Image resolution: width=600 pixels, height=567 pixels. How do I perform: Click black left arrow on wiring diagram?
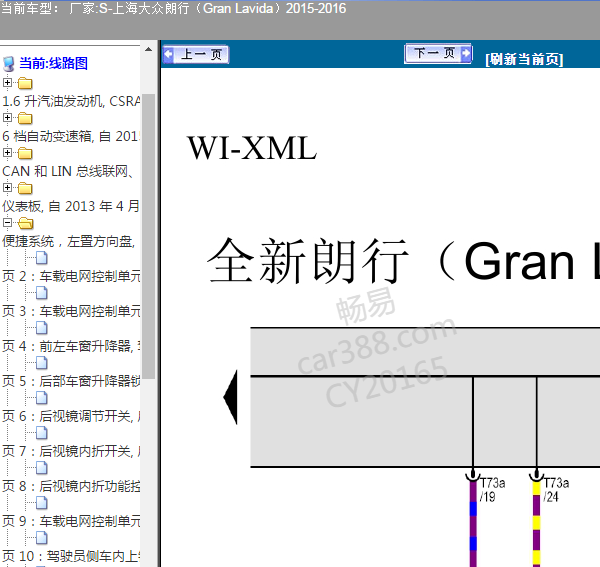[x=230, y=397]
